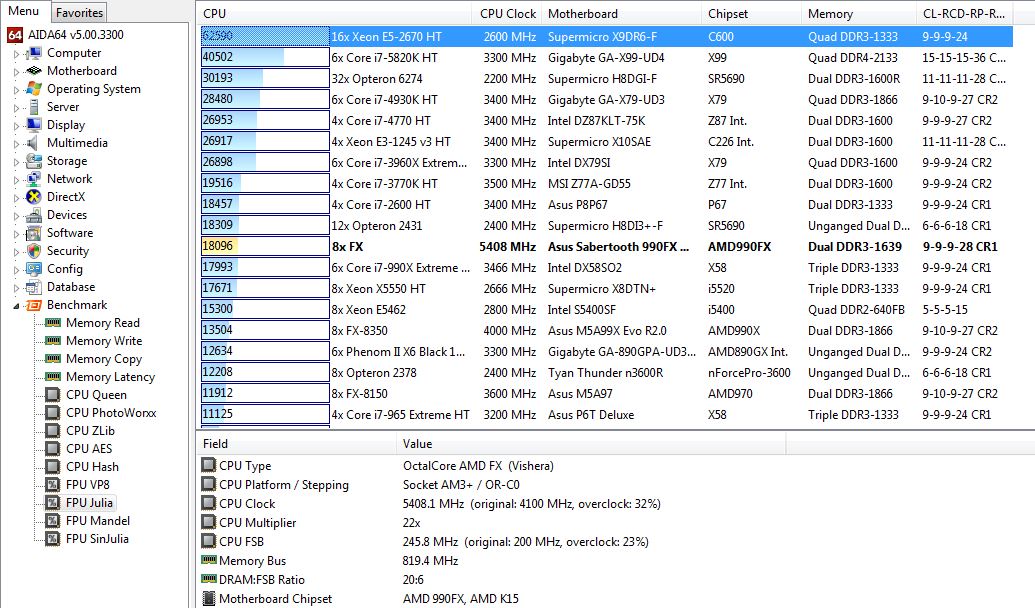Screen dimensions: 1035x608
Task: Select the Software icon
Action: 34,233
